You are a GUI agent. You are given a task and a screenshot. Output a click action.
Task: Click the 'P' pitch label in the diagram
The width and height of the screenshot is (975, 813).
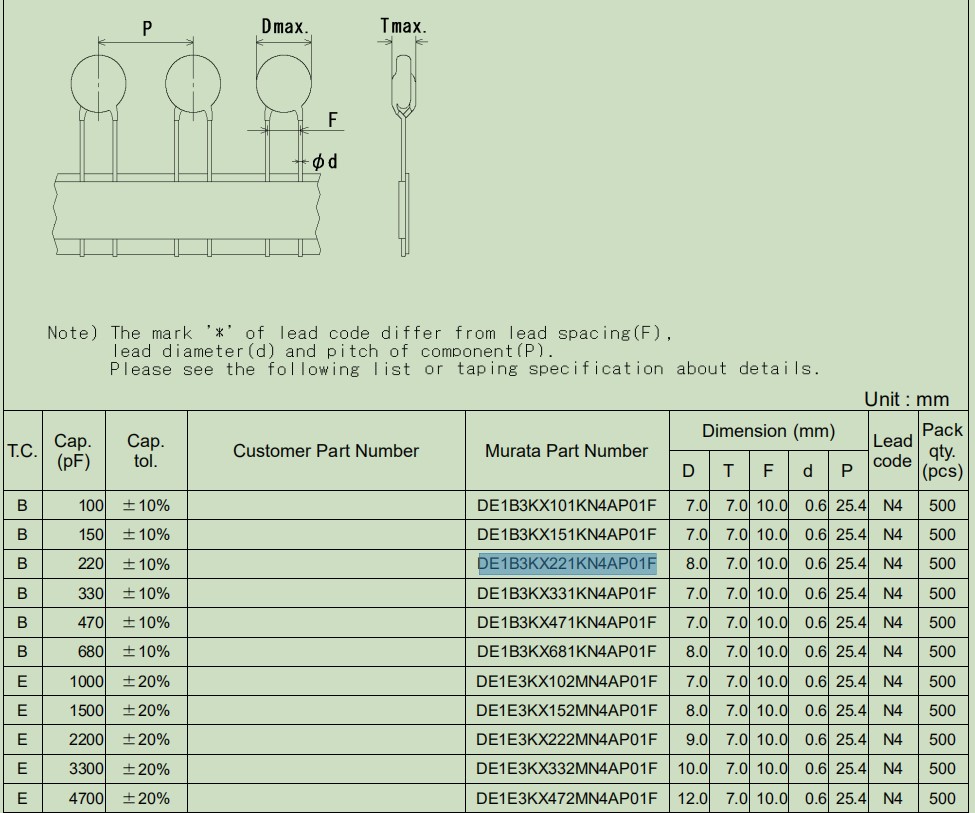(147, 29)
